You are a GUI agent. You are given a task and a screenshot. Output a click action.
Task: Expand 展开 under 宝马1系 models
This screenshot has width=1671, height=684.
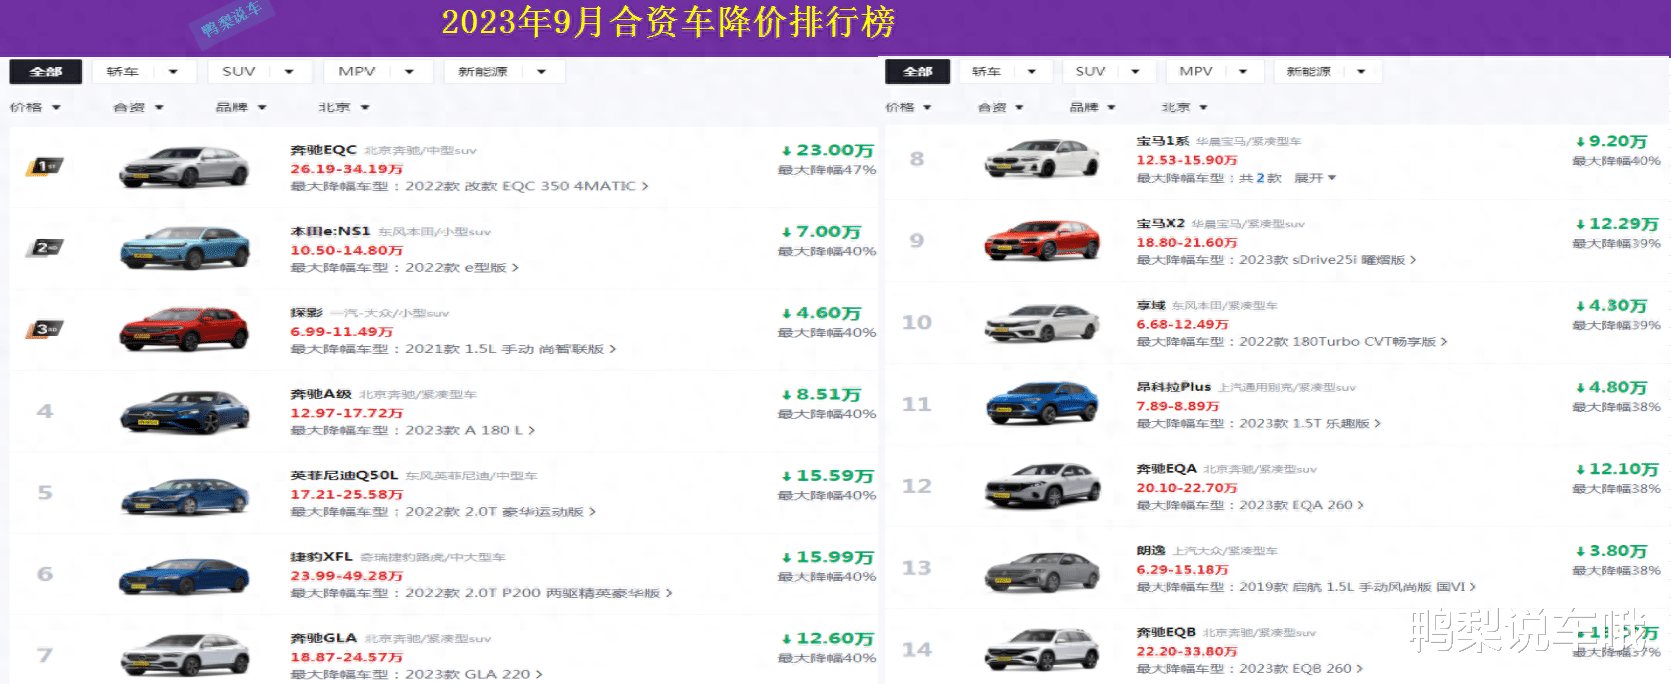tap(1315, 178)
